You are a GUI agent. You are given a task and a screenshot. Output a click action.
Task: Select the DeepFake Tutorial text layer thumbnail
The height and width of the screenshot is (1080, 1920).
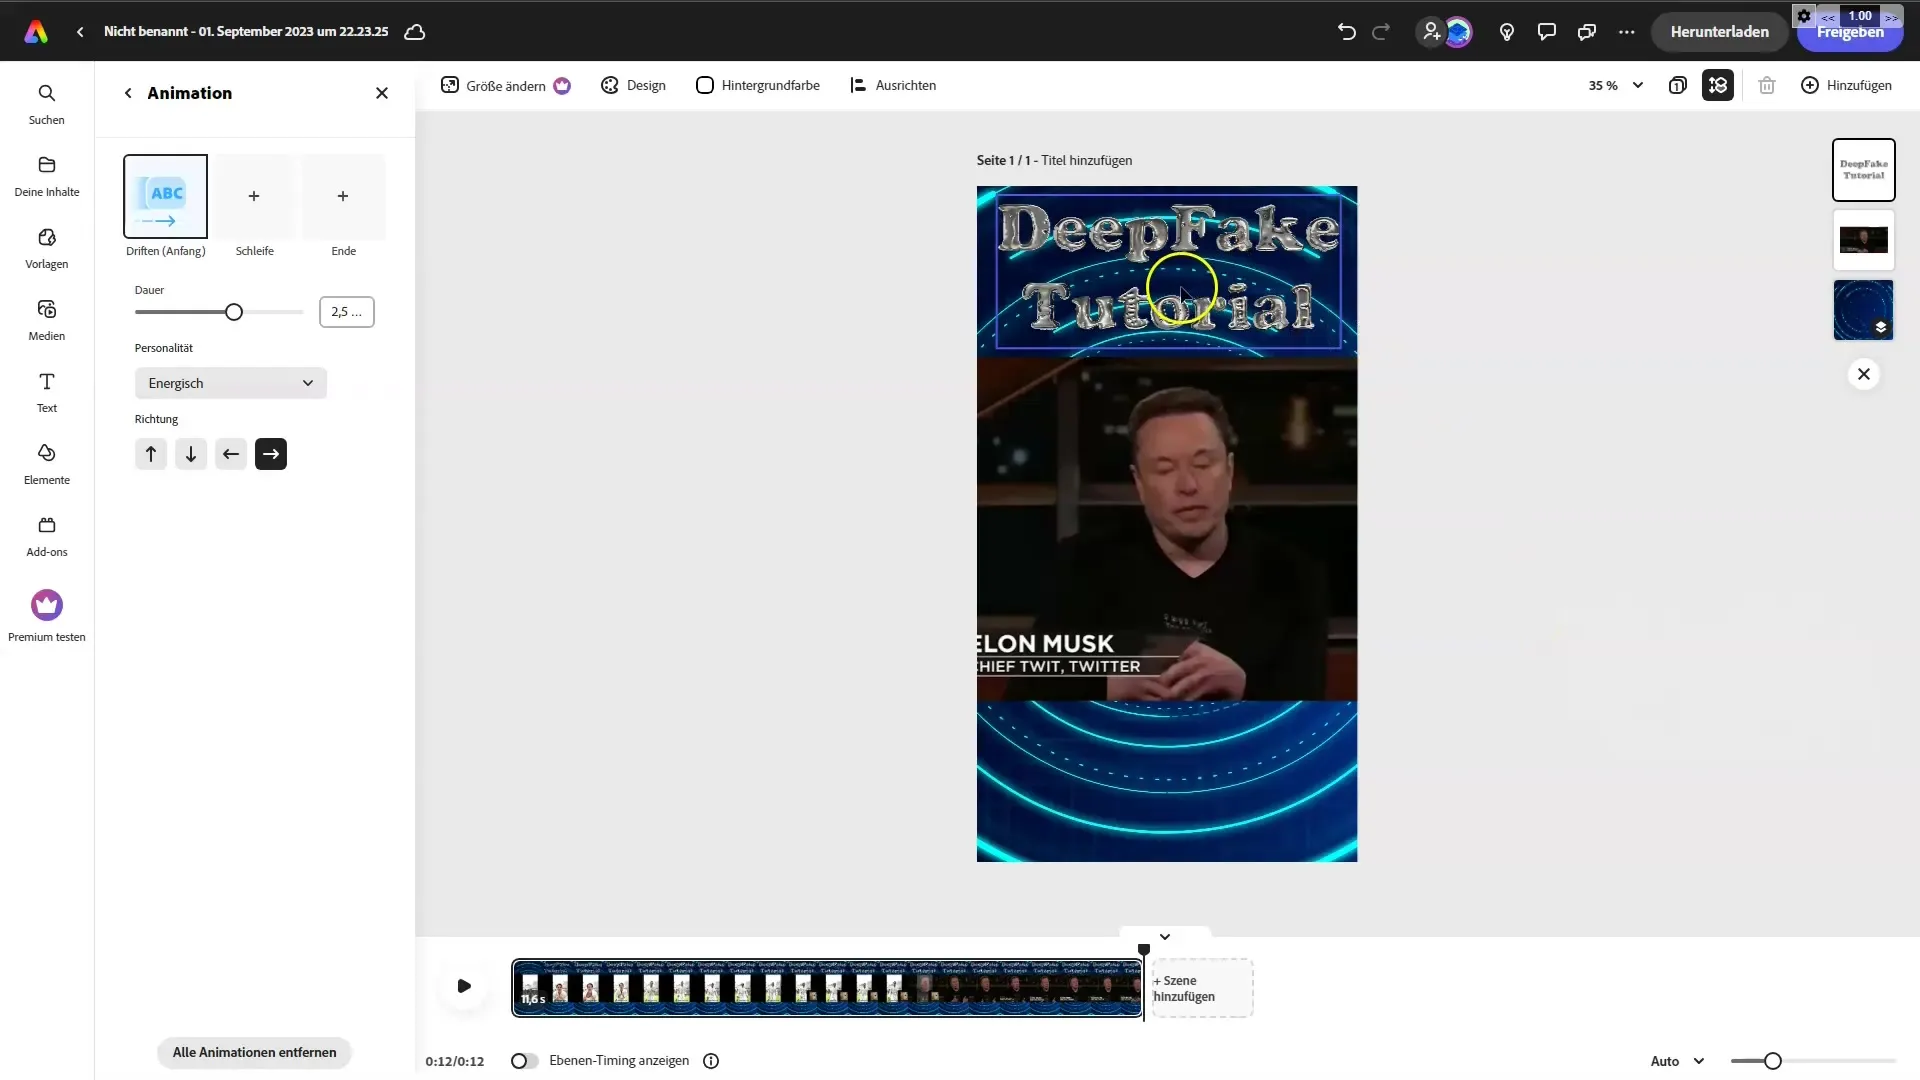click(x=1864, y=170)
